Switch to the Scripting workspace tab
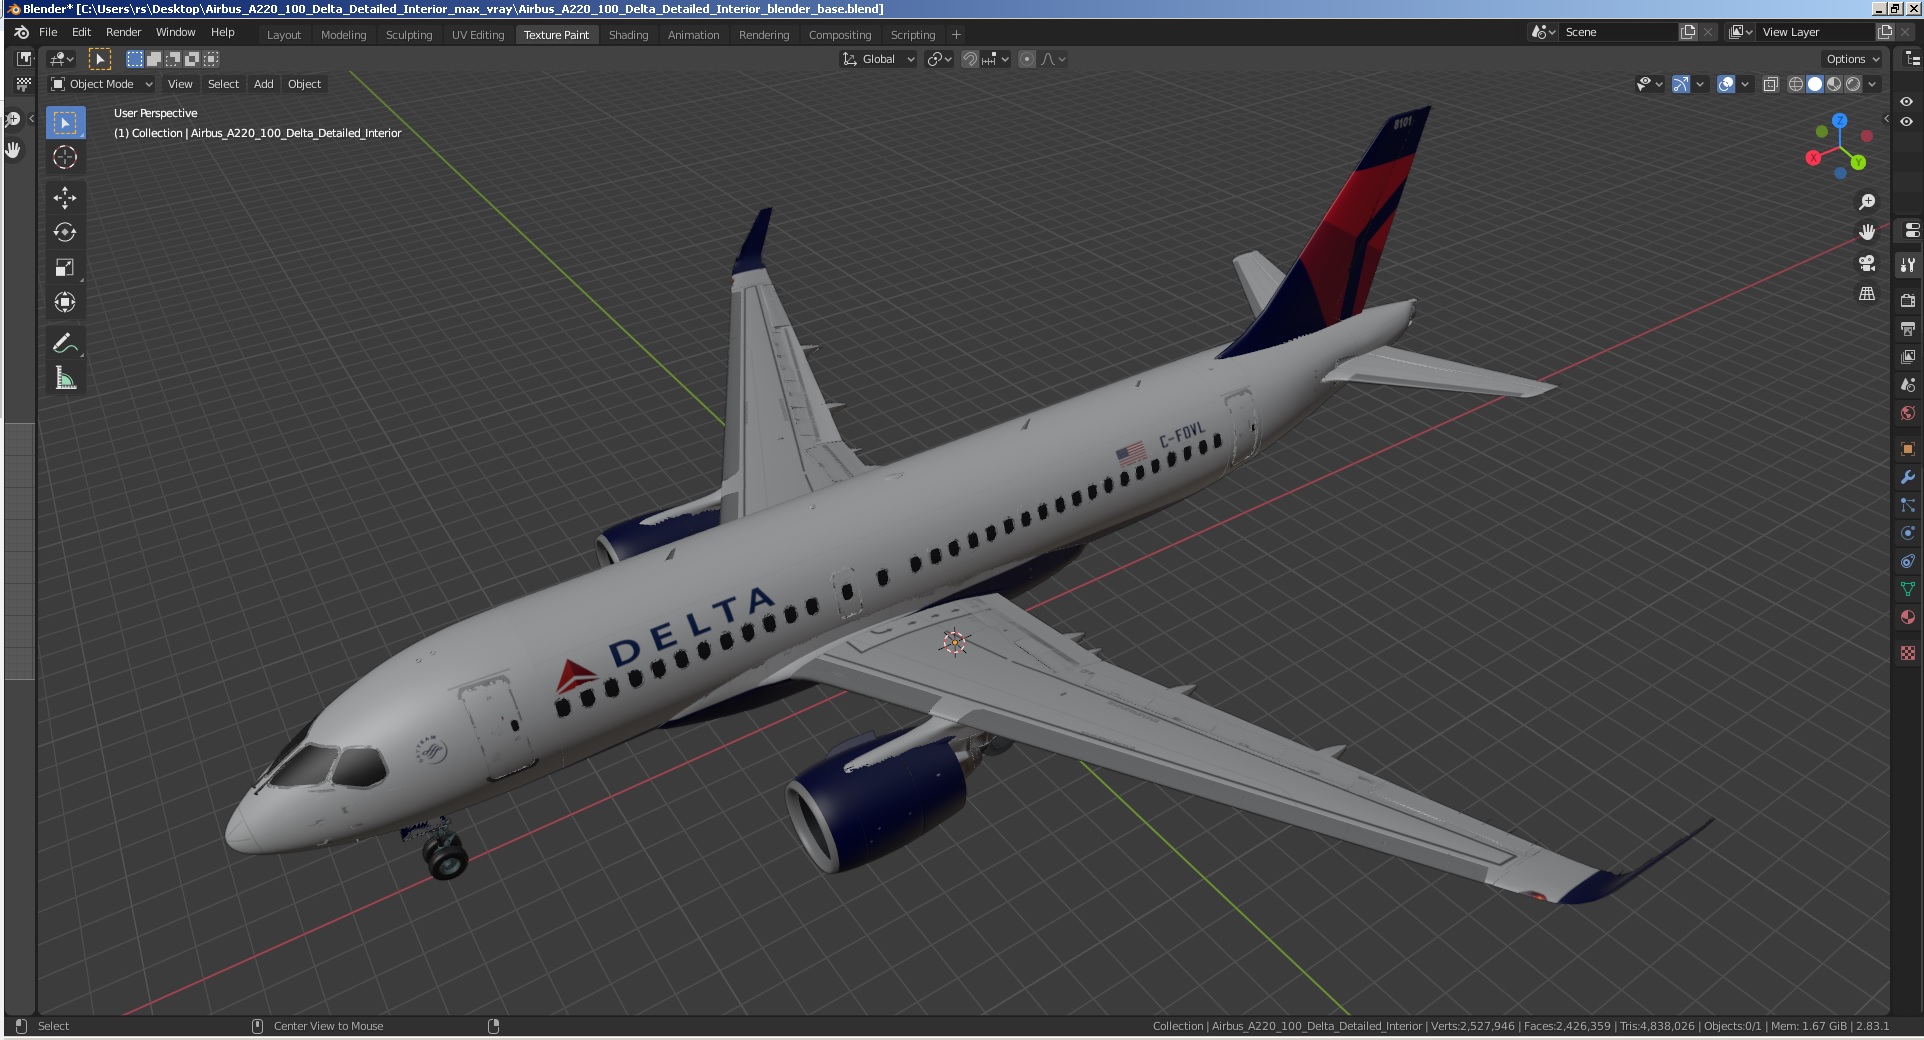This screenshot has height=1040, width=1924. click(913, 35)
